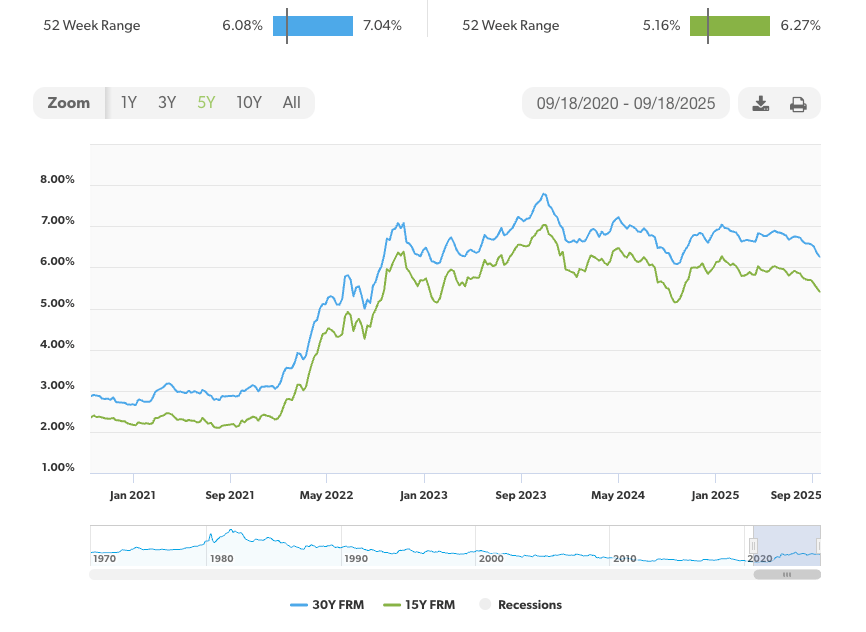The height and width of the screenshot is (632, 866).
Task: Open the 09/18/2020 - 09/18/2025 date range picker
Action: [x=626, y=103]
